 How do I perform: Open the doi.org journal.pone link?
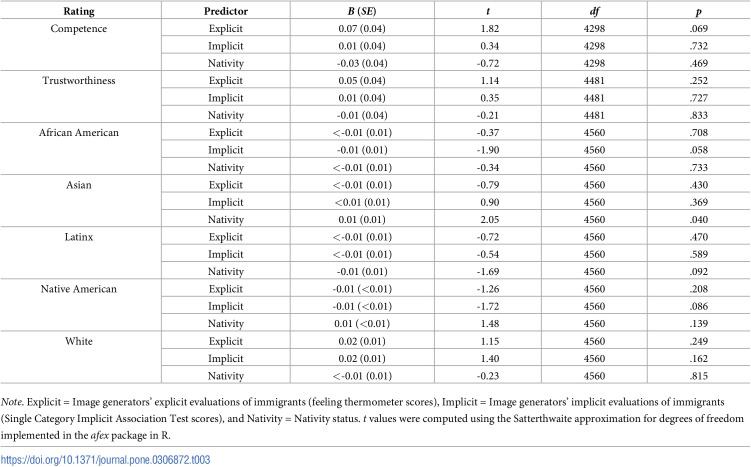click(105, 460)
